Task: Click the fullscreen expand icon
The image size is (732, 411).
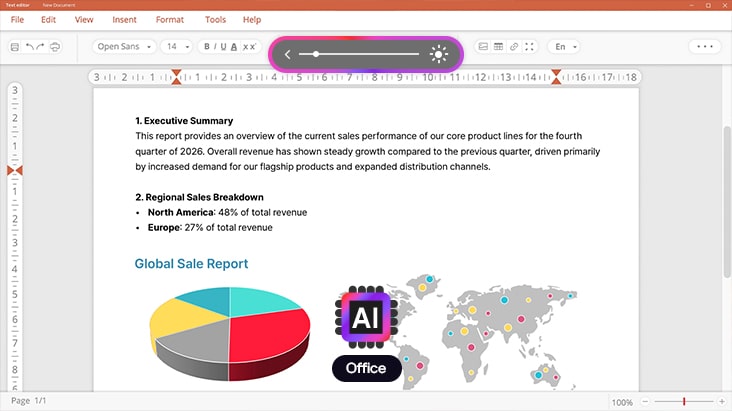Action: pyautogui.click(x=530, y=47)
